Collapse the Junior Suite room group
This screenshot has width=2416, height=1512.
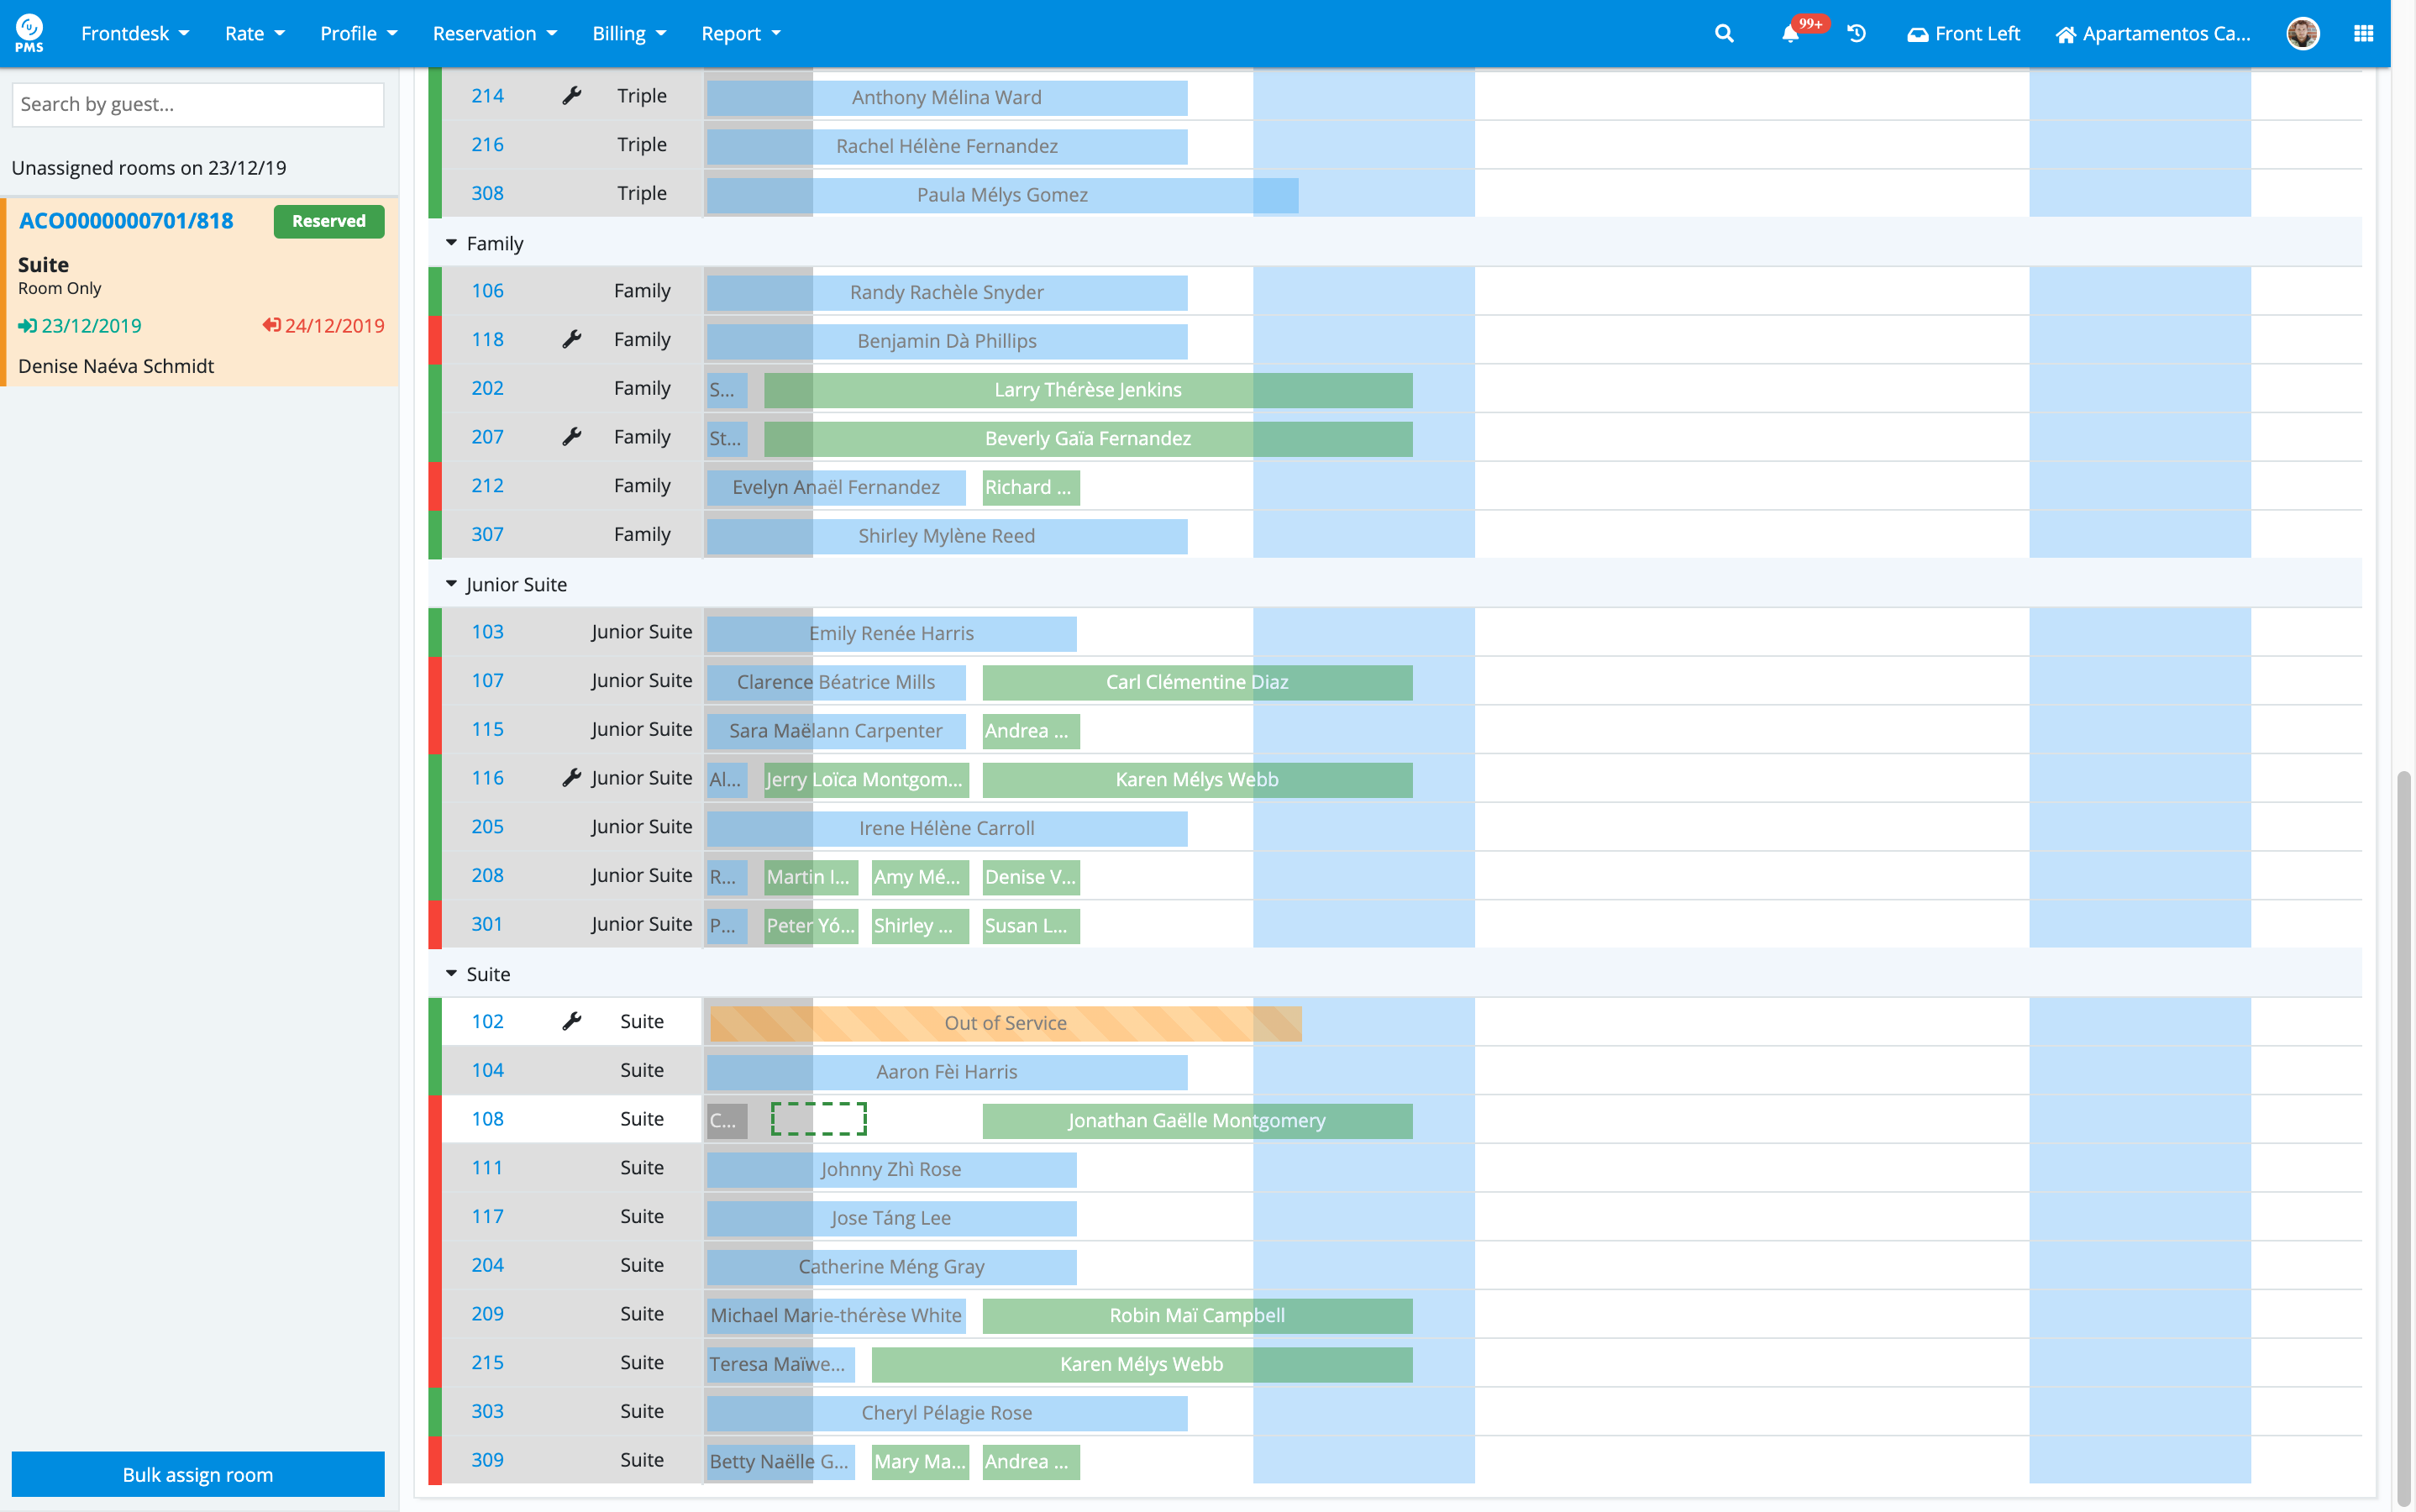pos(451,584)
